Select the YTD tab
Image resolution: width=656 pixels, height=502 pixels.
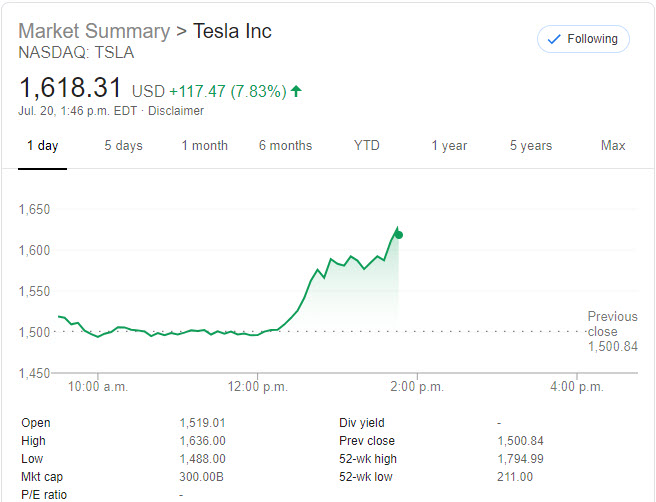click(x=367, y=146)
